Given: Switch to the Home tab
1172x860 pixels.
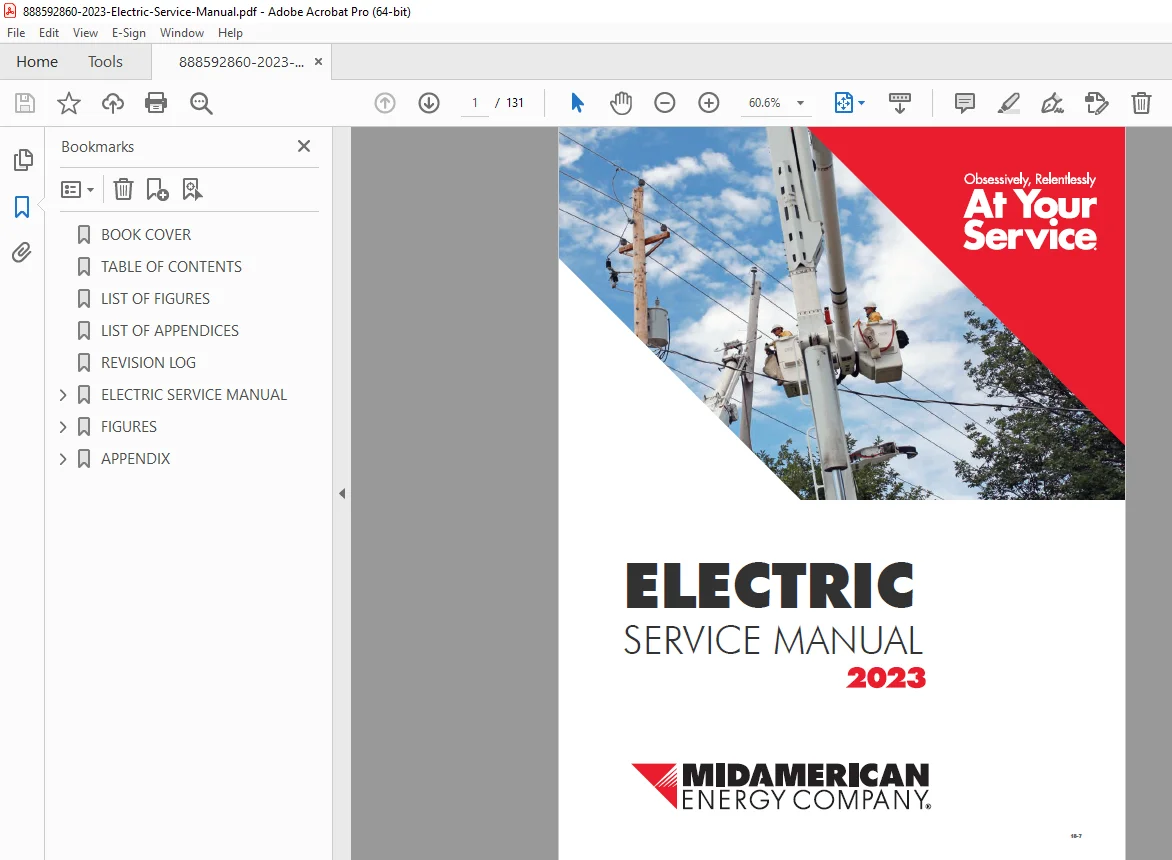Looking at the screenshot, I should pyautogui.click(x=37, y=62).
